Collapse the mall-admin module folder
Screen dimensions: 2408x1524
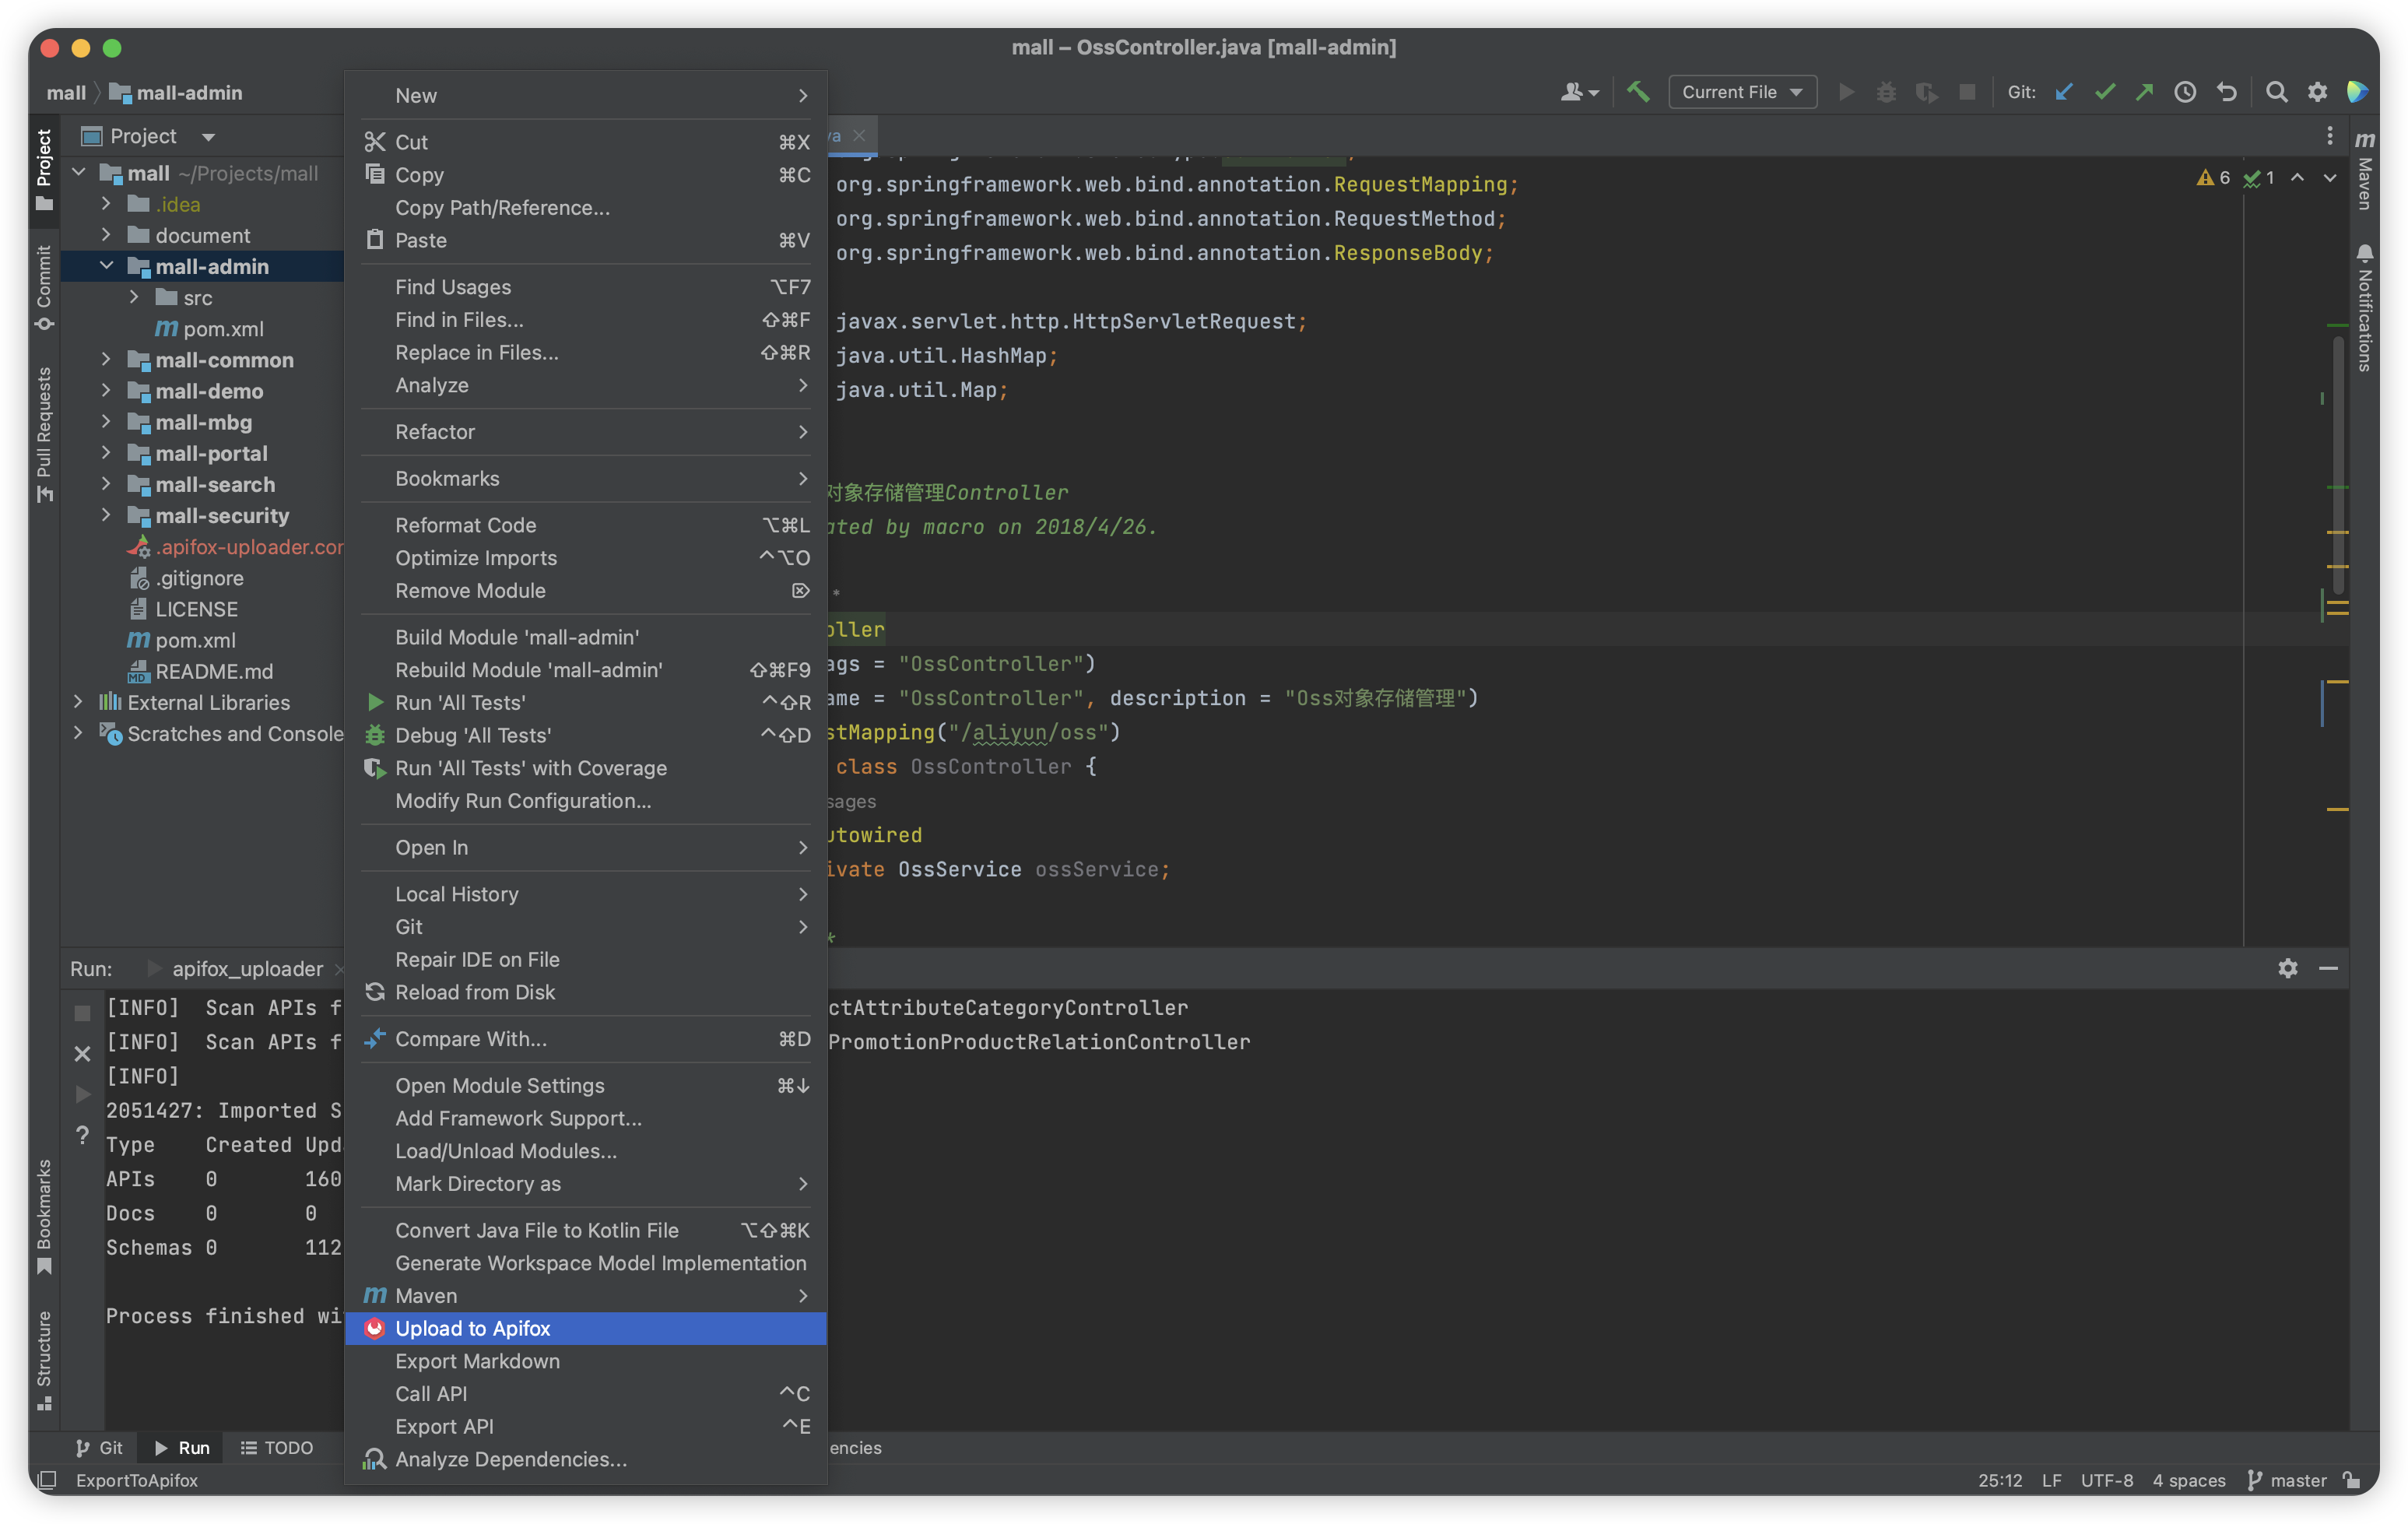(x=106, y=266)
